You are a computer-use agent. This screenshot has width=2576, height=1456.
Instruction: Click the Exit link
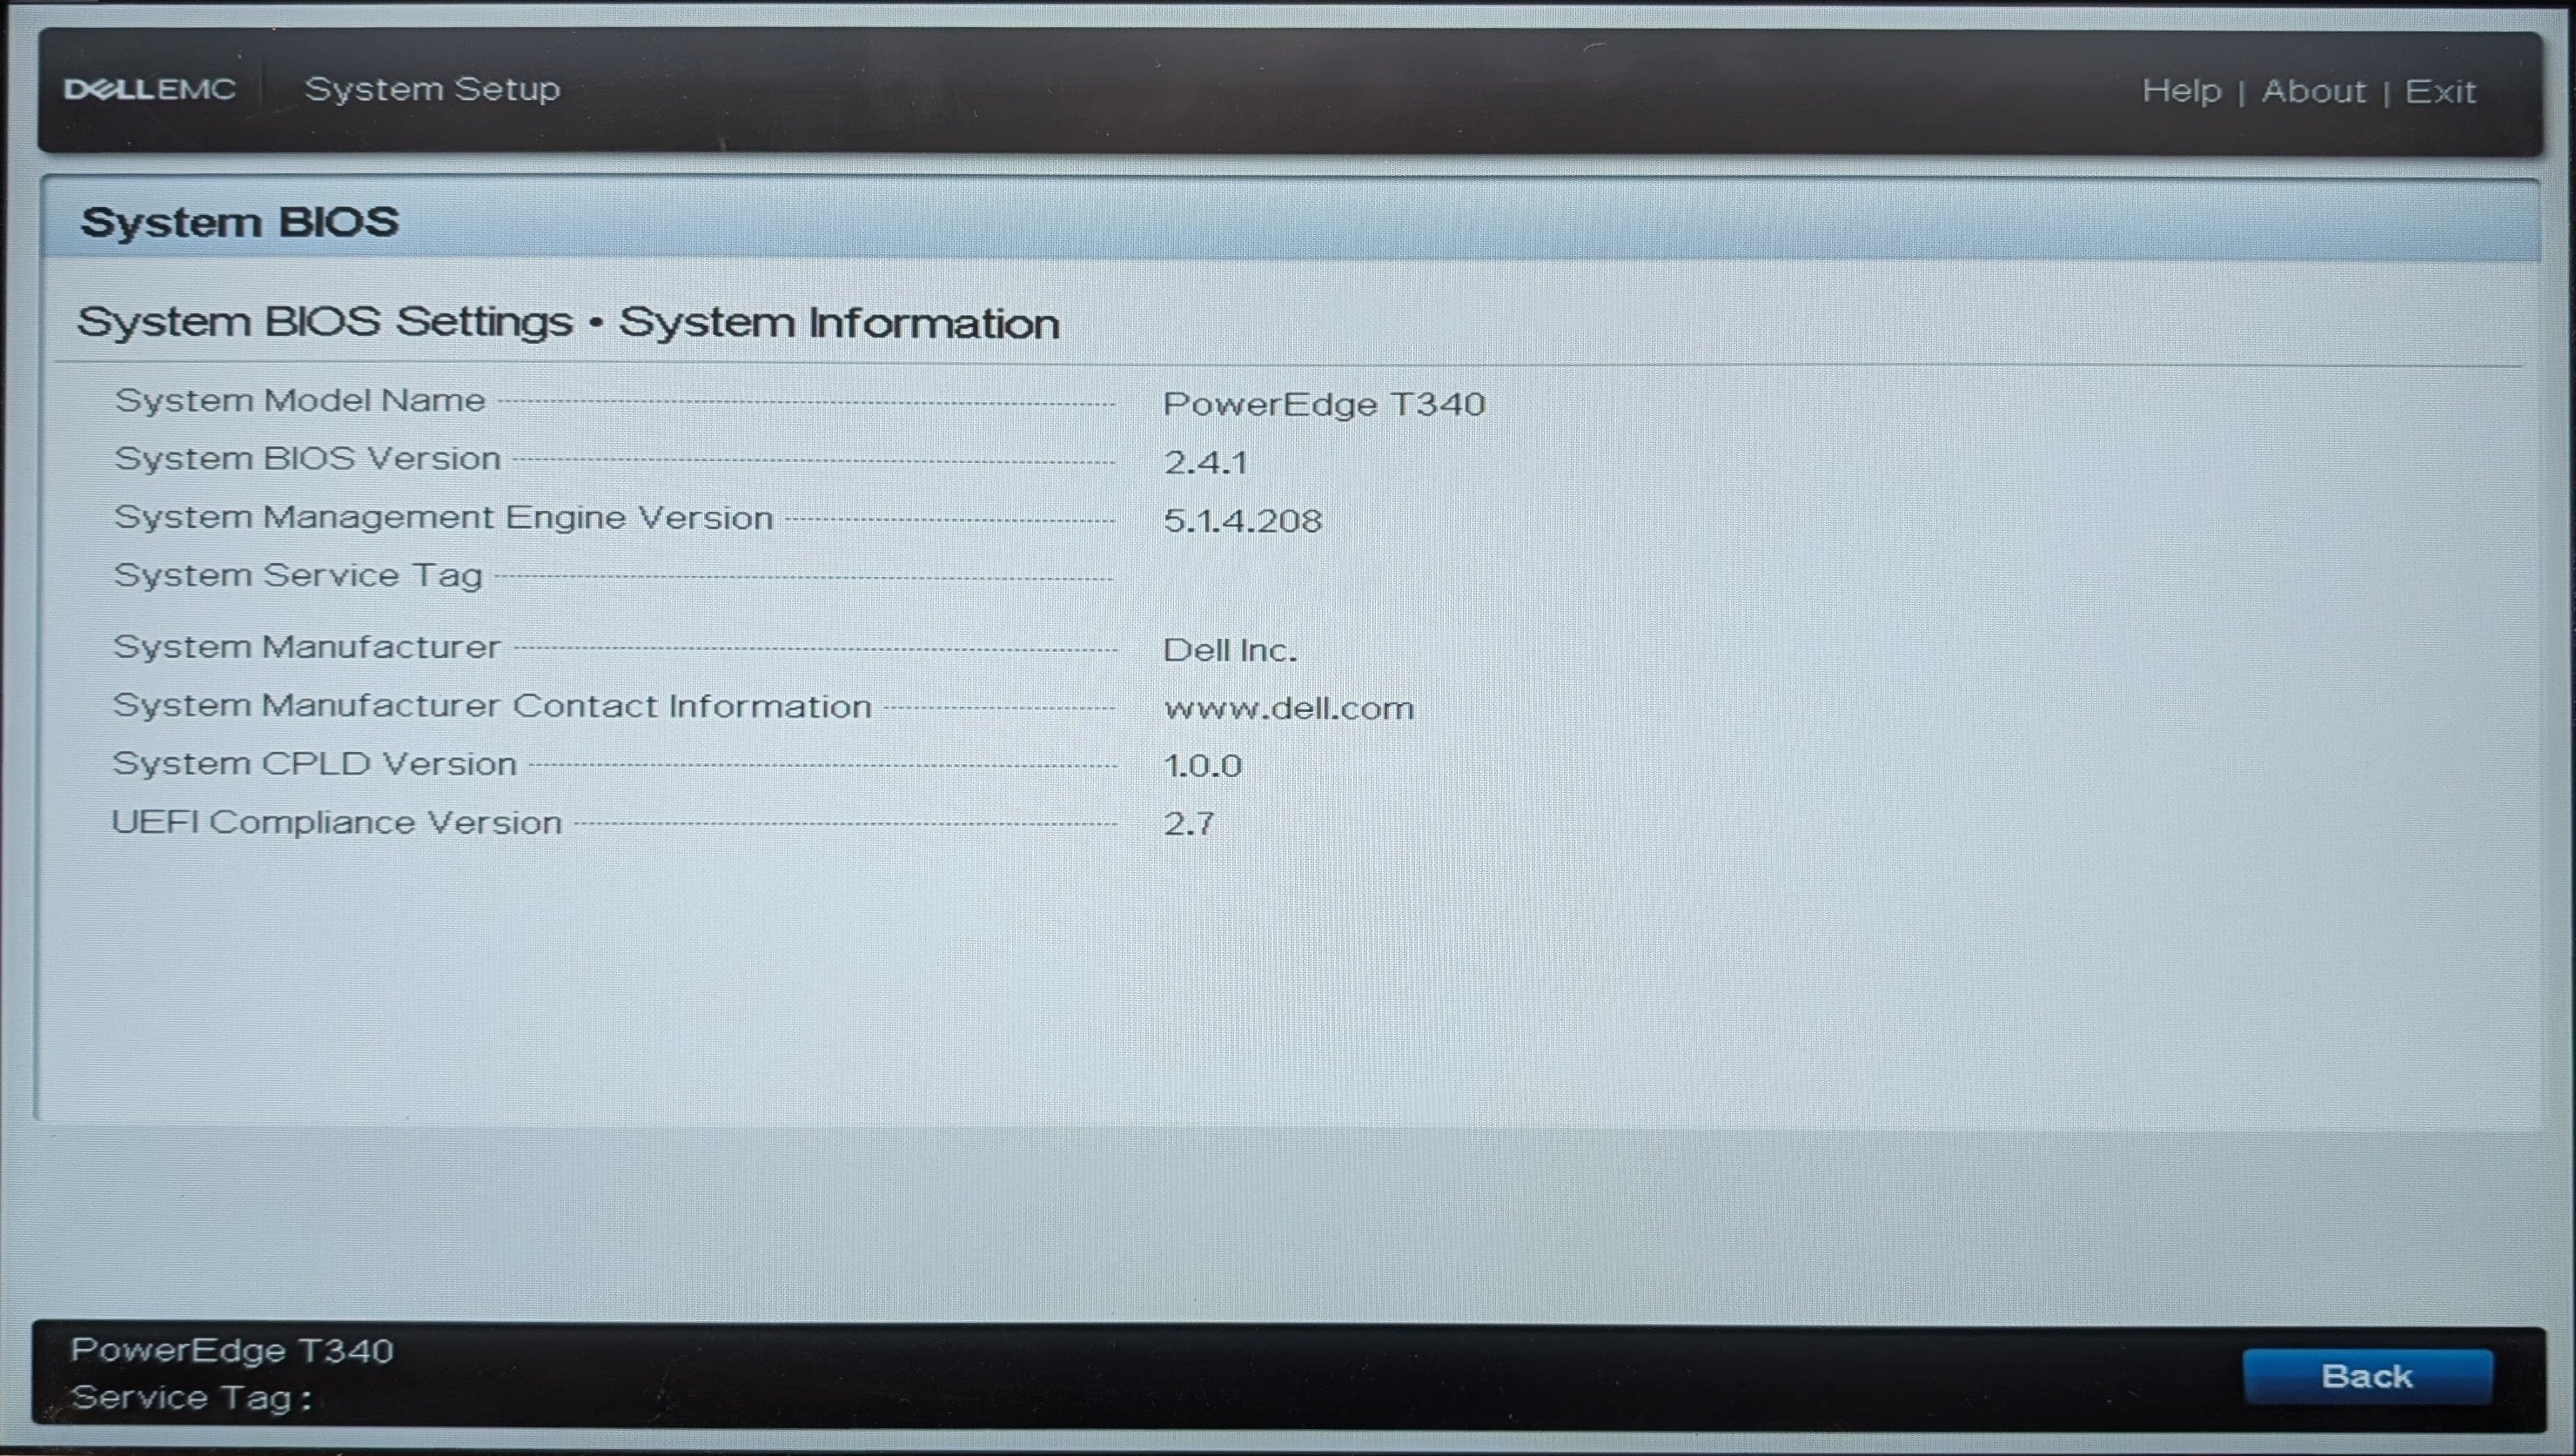tap(2440, 91)
